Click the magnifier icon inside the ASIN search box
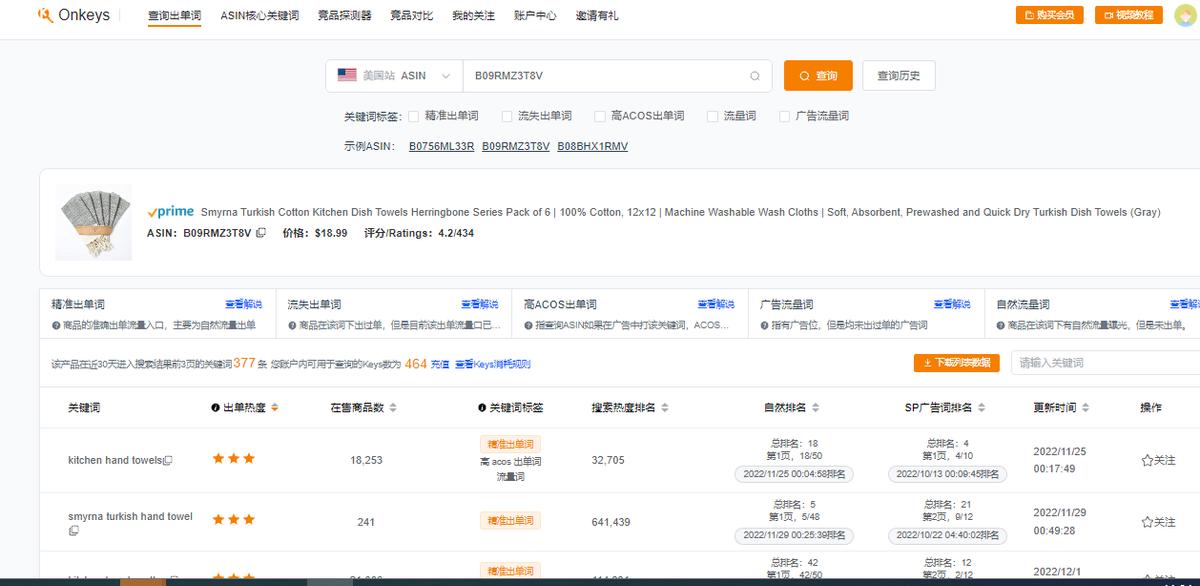This screenshot has height=586, width=1200. tap(756, 75)
